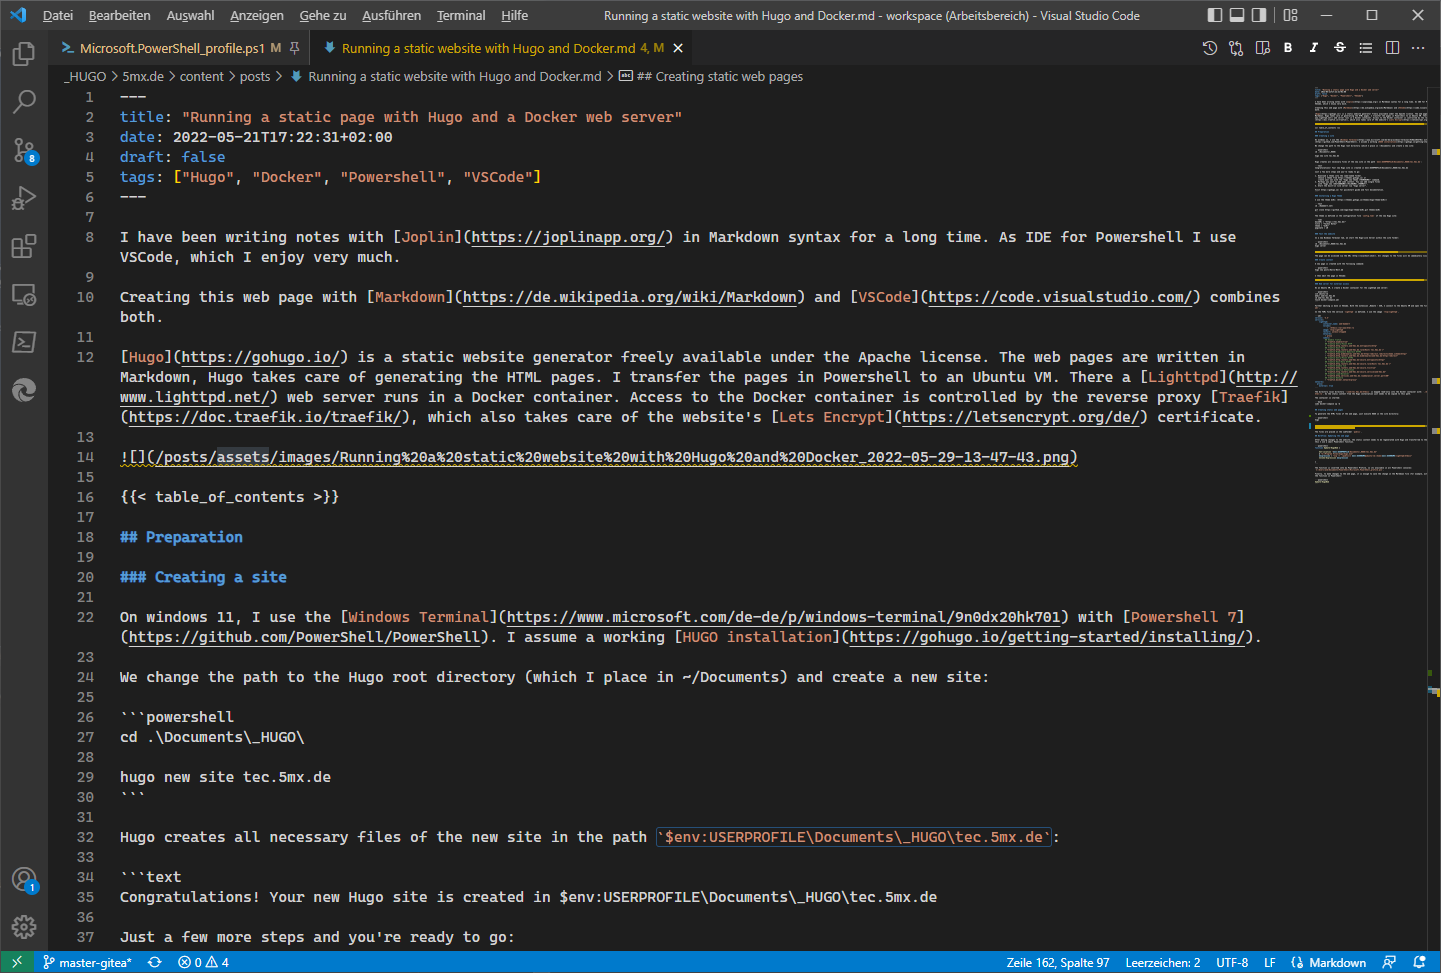Open notifications bell in status bar
The image size is (1441, 973).
pyautogui.click(x=1419, y=962)
